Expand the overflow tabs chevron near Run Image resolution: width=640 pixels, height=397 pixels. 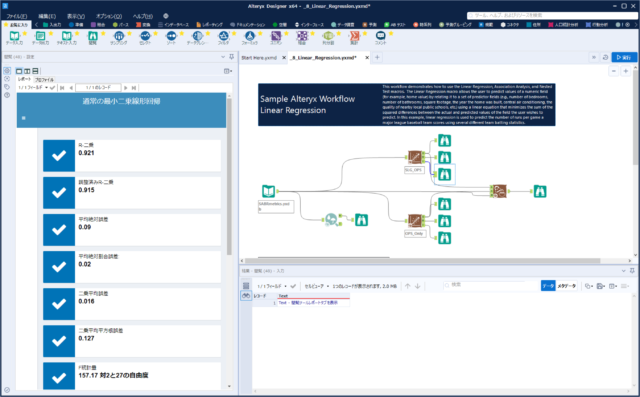[593, 58]
